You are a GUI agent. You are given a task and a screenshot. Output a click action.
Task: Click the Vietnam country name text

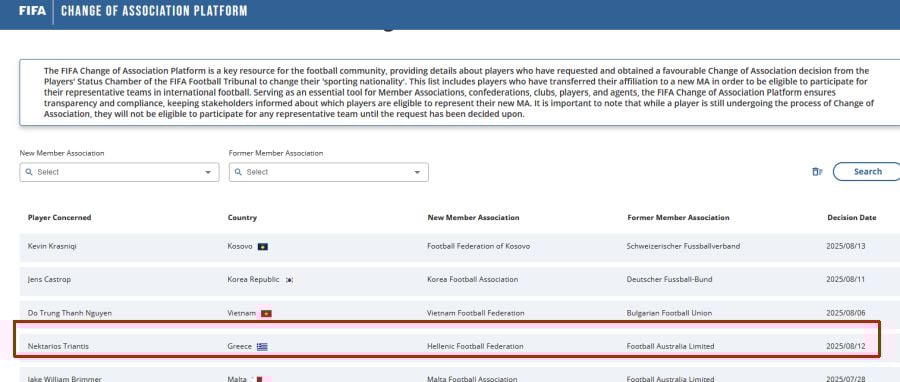coord(242,313)
